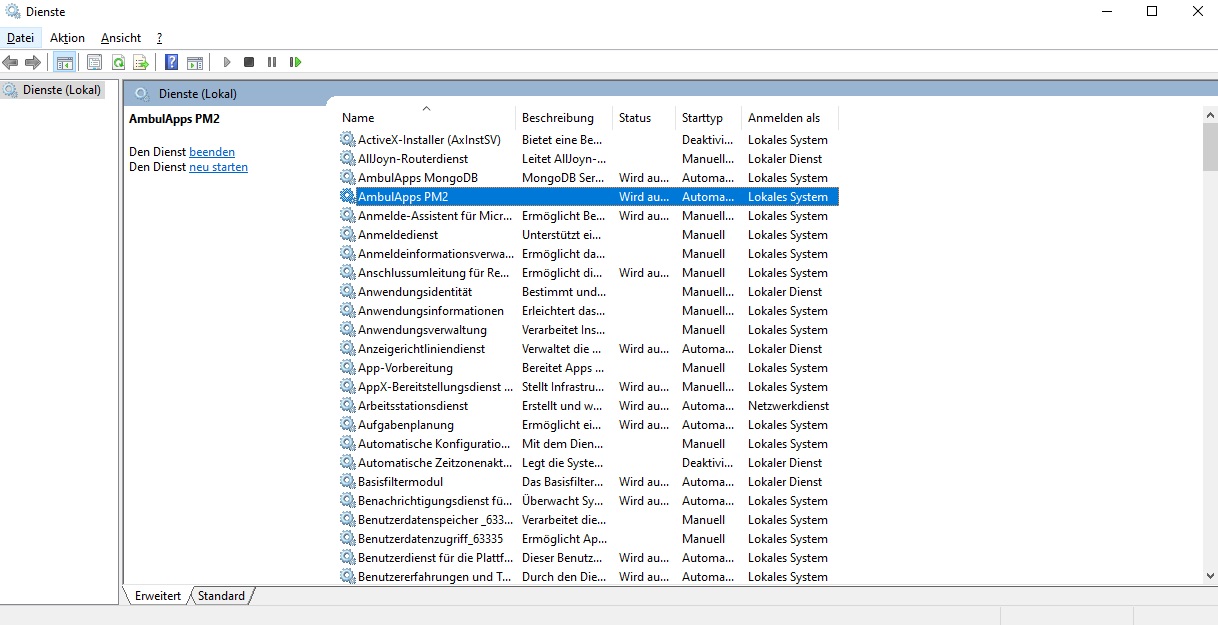The height and width of the screenshot is (625, 1218).
Task: Click the Stop Service square icon
Action: pyautogui.click(x=249, y=62)
